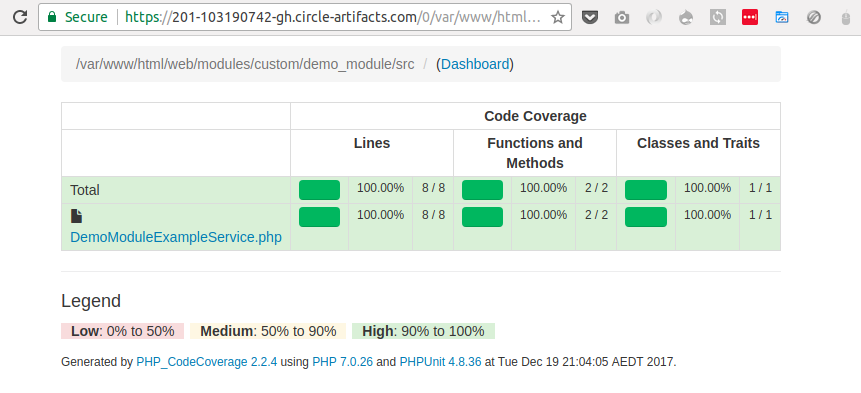
Task: Open the Drupal drop extension icon
Action: [686, 18]
